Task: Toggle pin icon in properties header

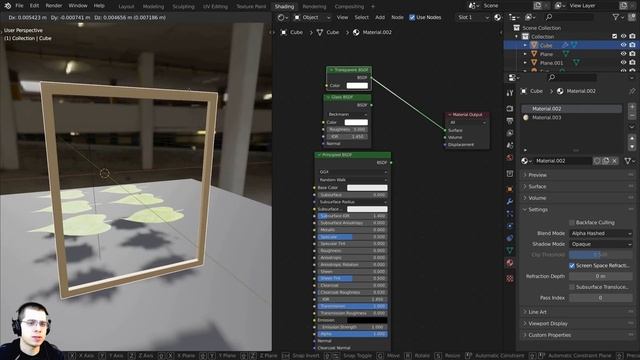Action: (x=632, y=91)
